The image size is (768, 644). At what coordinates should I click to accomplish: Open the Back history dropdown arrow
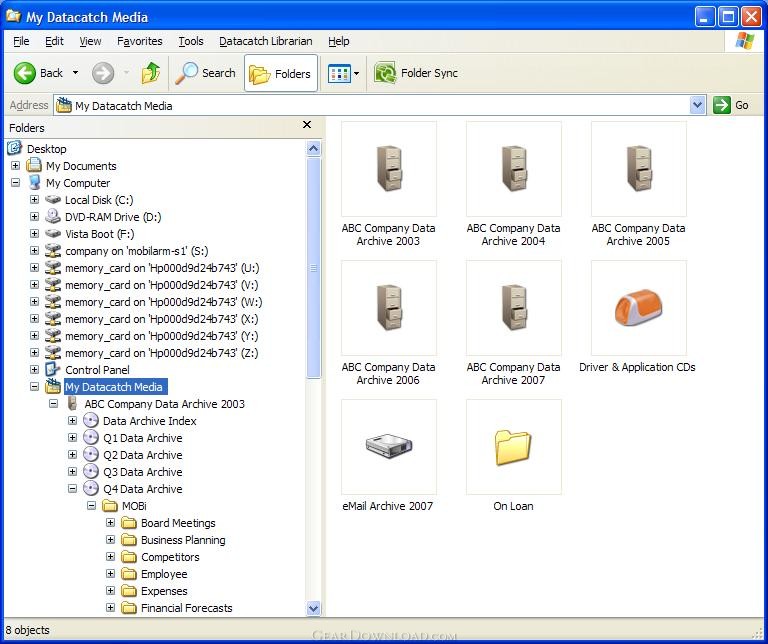coord(75,73)
